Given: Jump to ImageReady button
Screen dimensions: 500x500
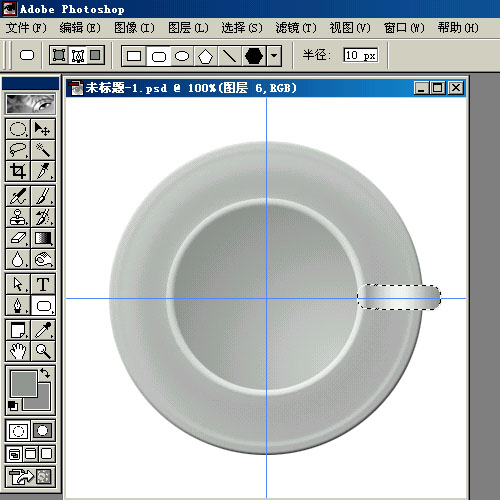Looking at the screenshot, I should click(30, 476).
